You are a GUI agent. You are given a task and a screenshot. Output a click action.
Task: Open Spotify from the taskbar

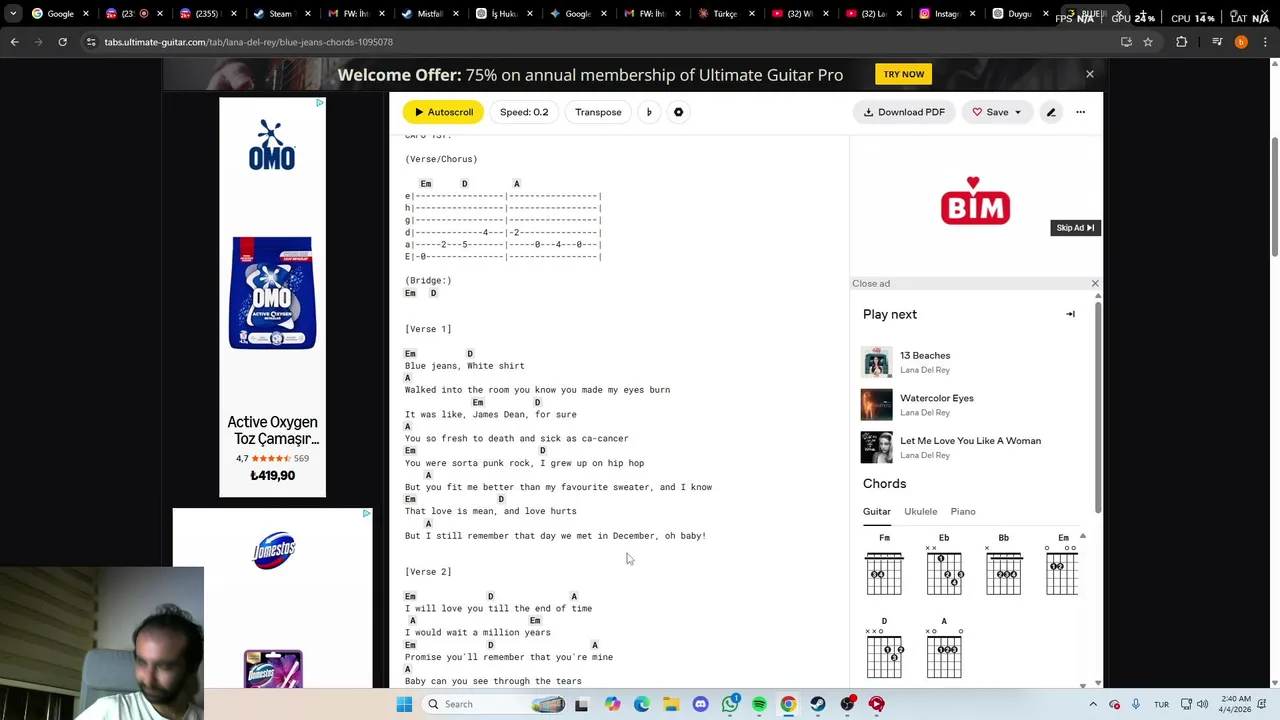(x=759, y=704)
